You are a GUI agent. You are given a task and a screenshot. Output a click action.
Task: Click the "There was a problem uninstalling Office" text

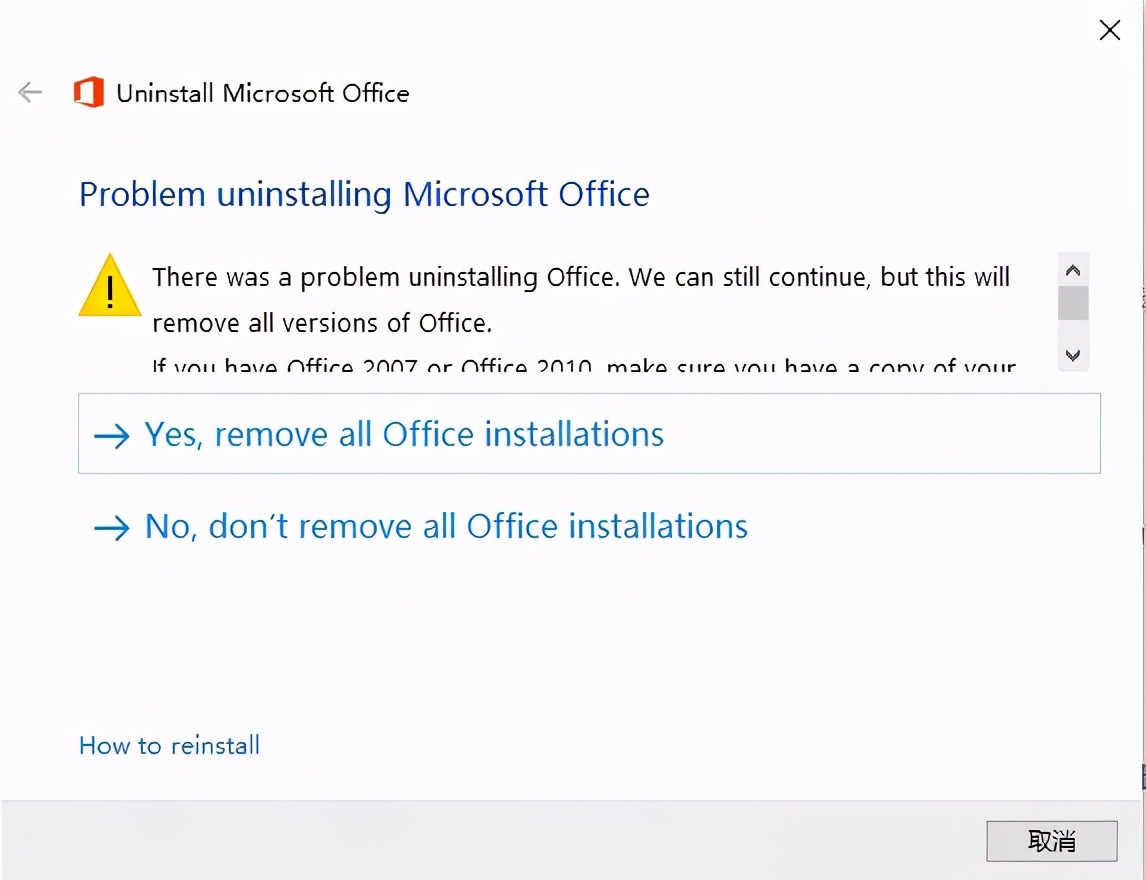click(581, 277)
